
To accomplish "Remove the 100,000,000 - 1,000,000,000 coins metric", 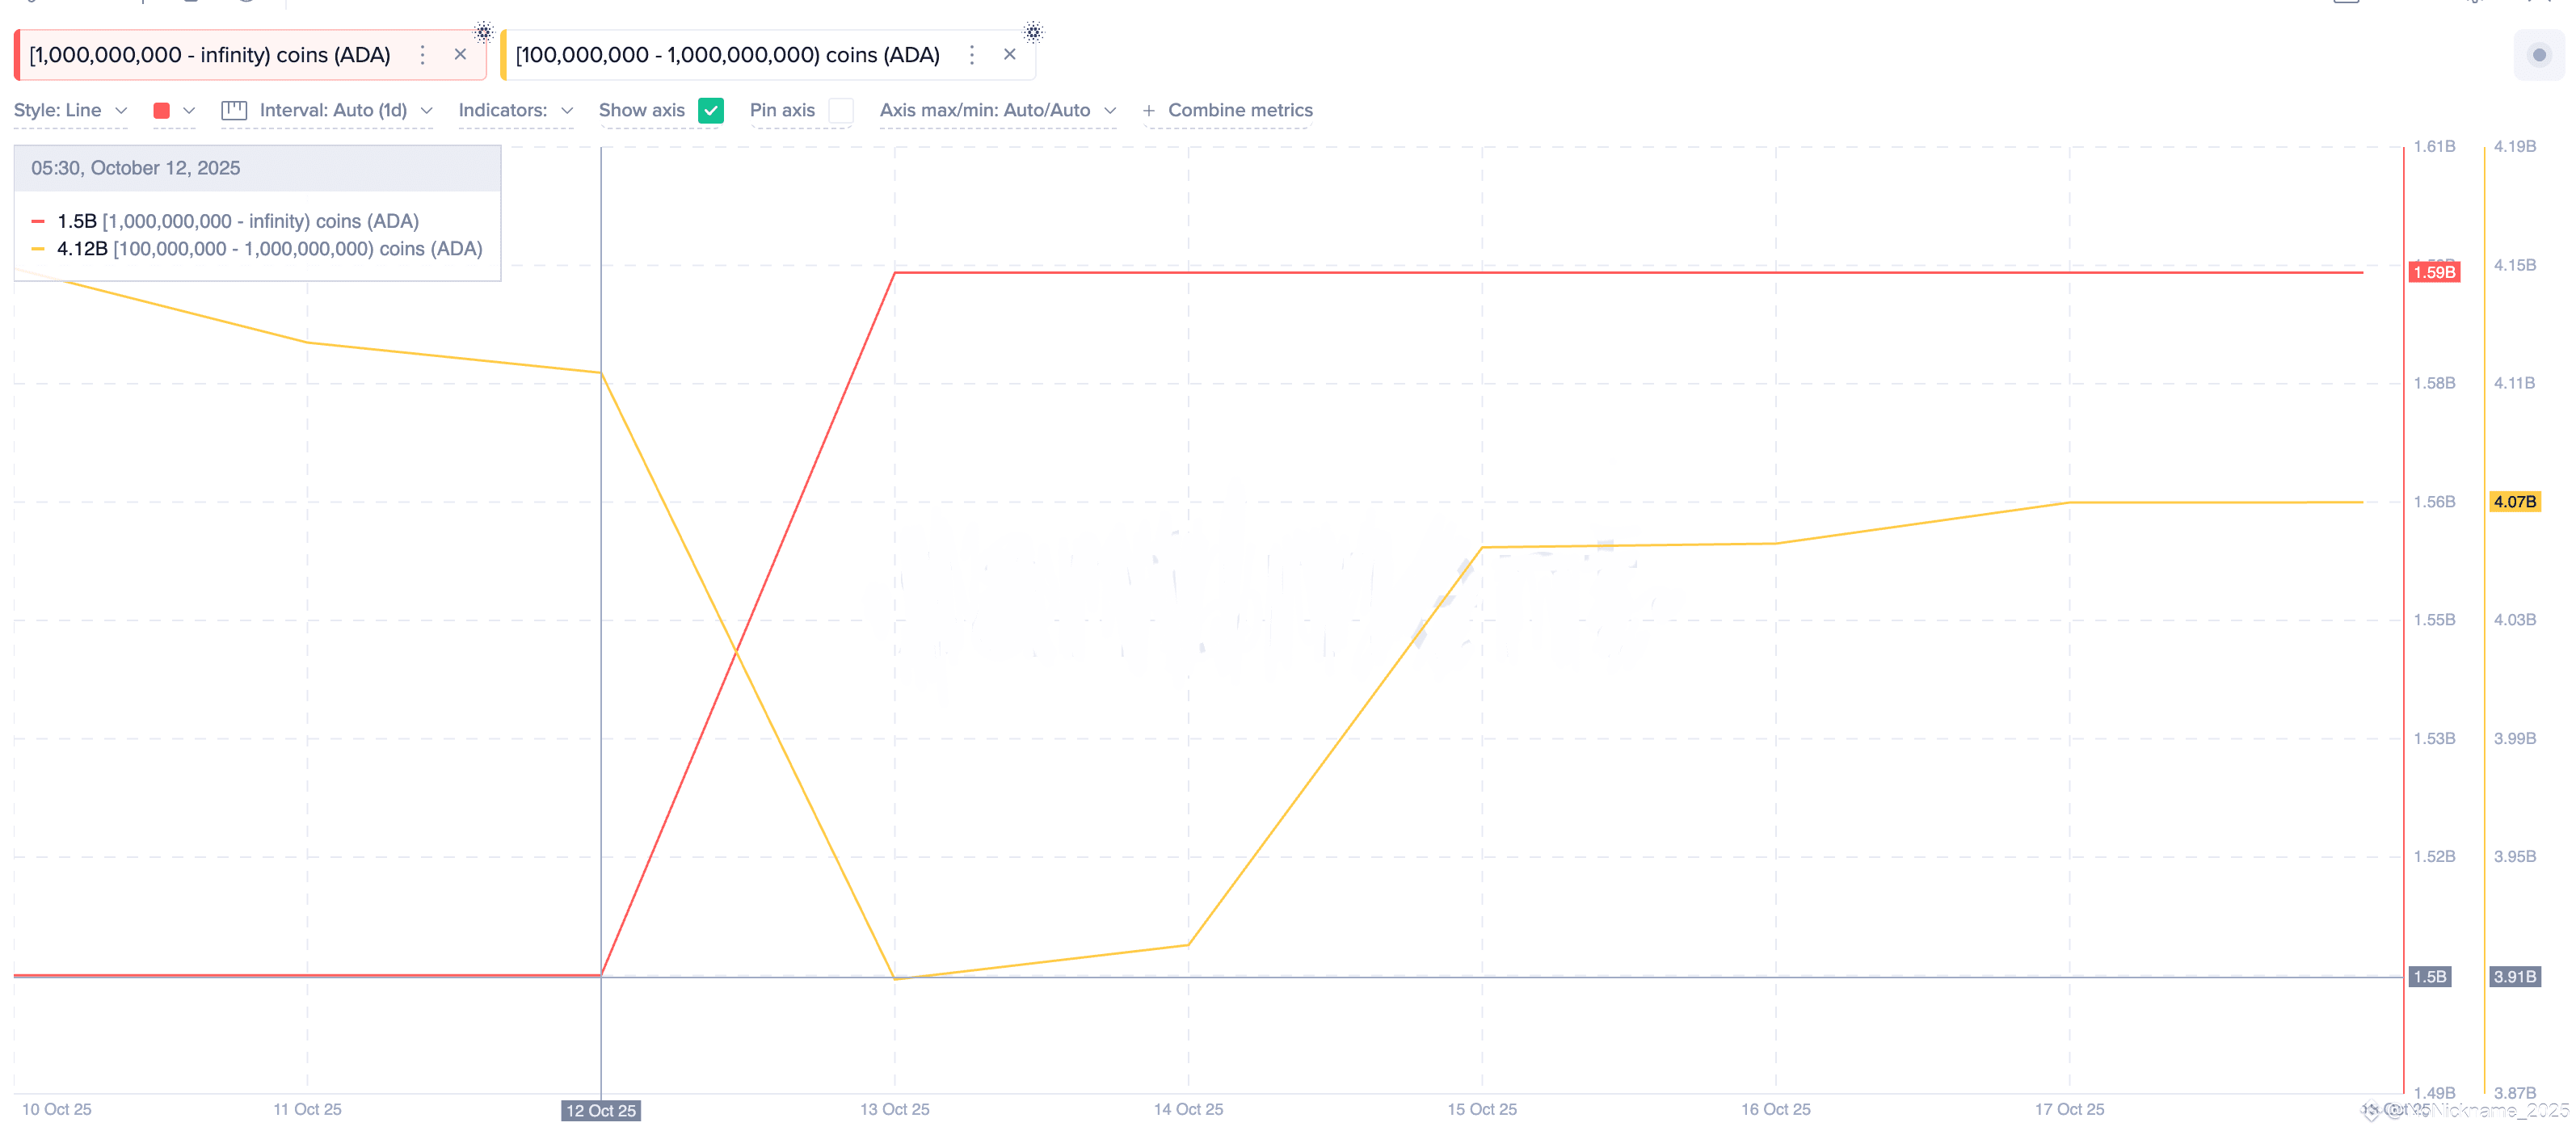I will [x=1009, y=55].
